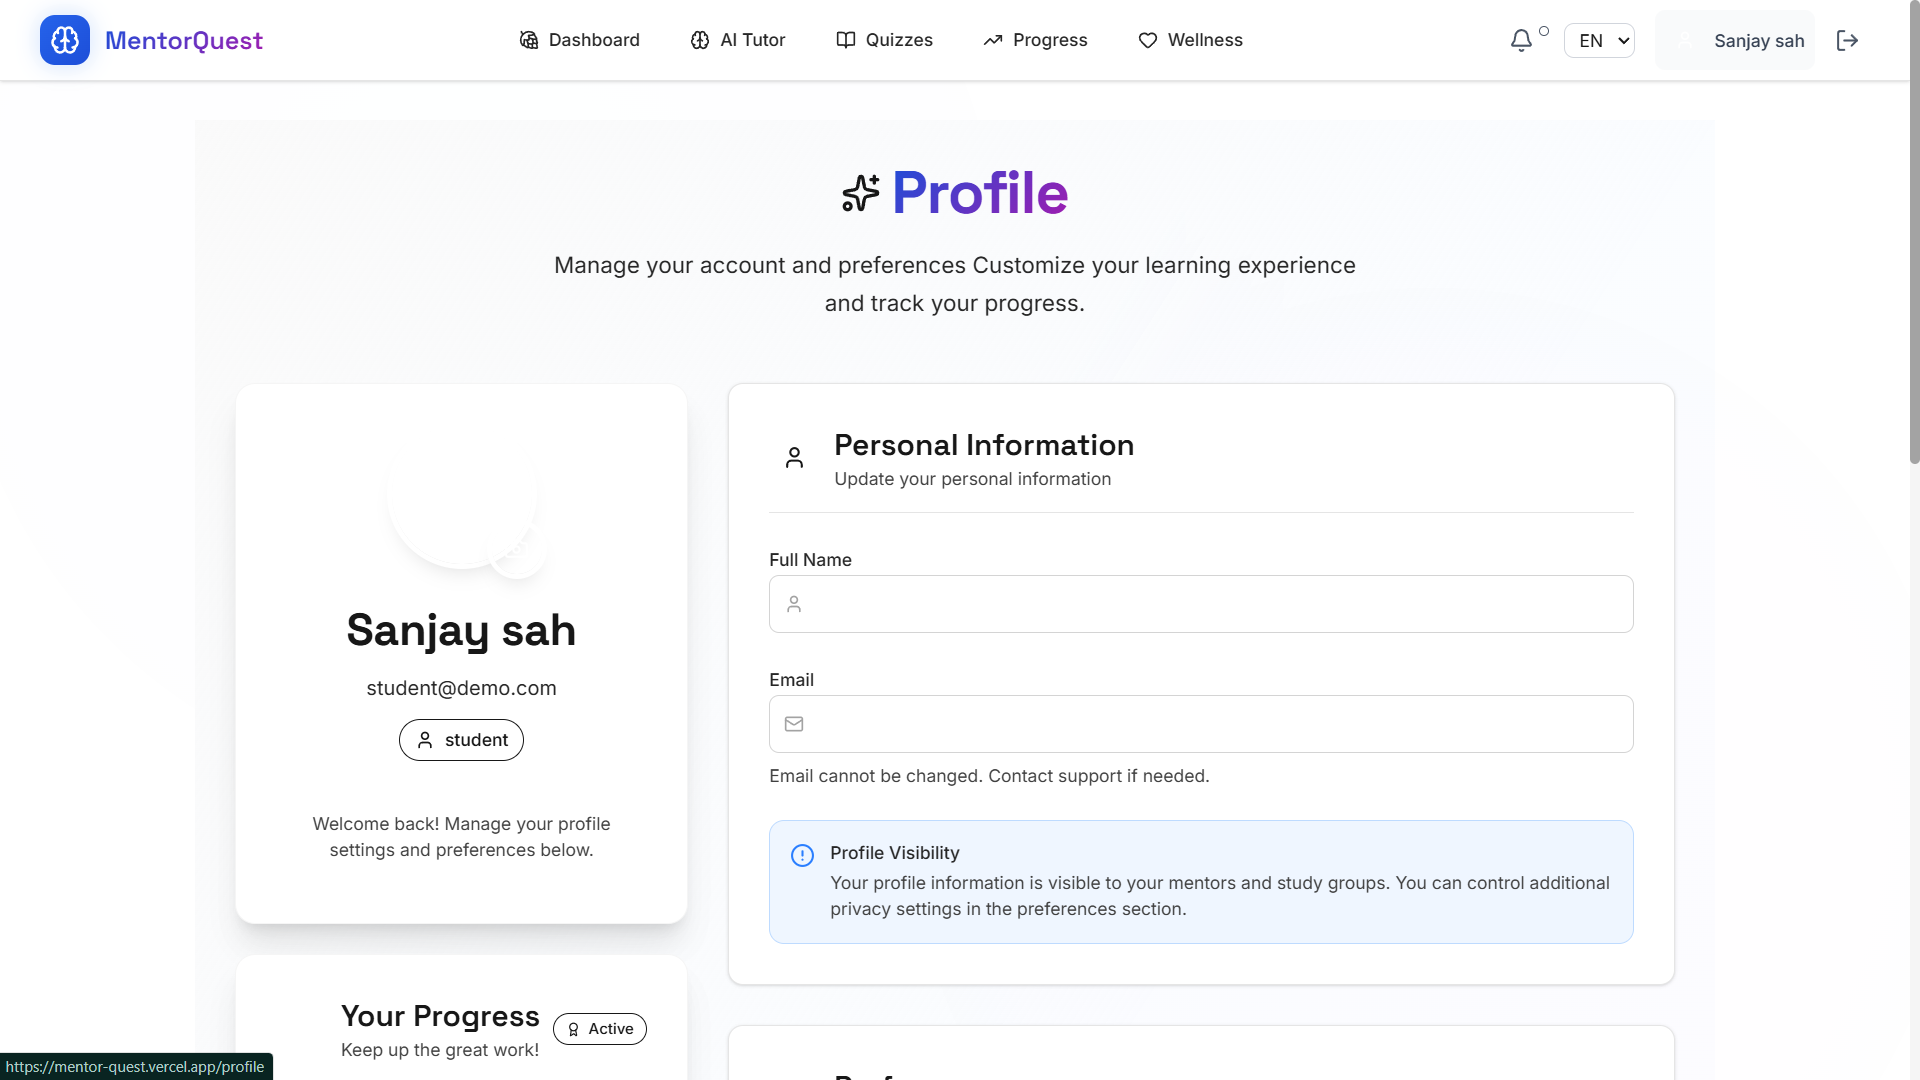Click the Profile Visibility info icon
1920x1080 pixels.
pos(802,855)
